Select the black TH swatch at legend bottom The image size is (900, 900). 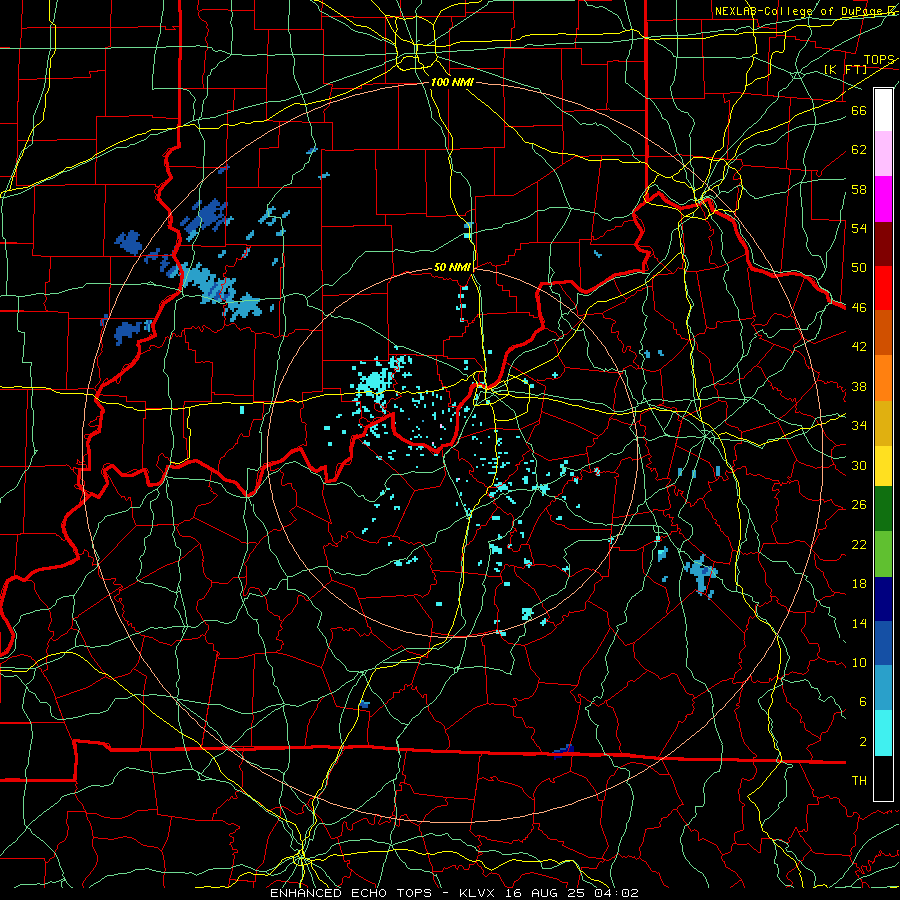click(x=883, y=778)
